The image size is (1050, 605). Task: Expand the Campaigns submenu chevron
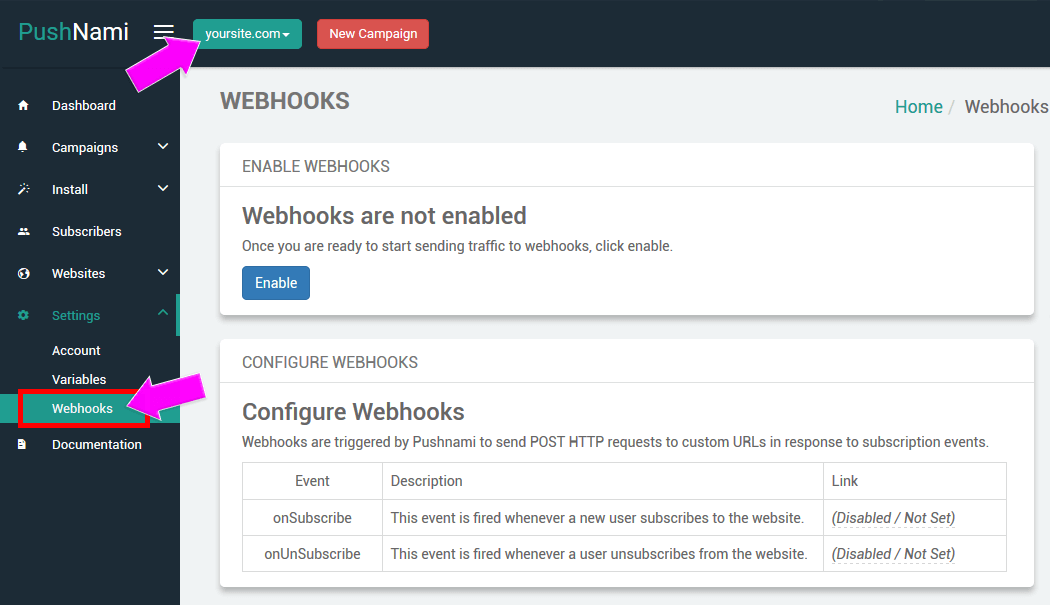point(163,147)
